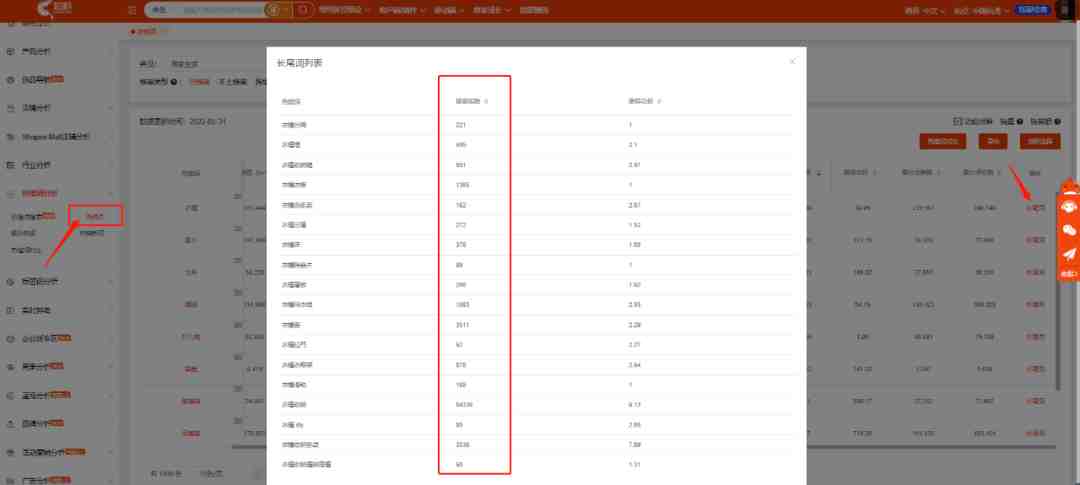Click the paper-plane icon on the floating panel

tap(1069, 254)
